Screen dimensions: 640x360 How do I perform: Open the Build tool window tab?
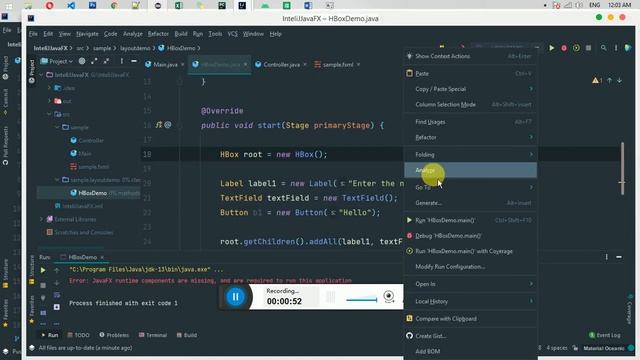(187, 335)
